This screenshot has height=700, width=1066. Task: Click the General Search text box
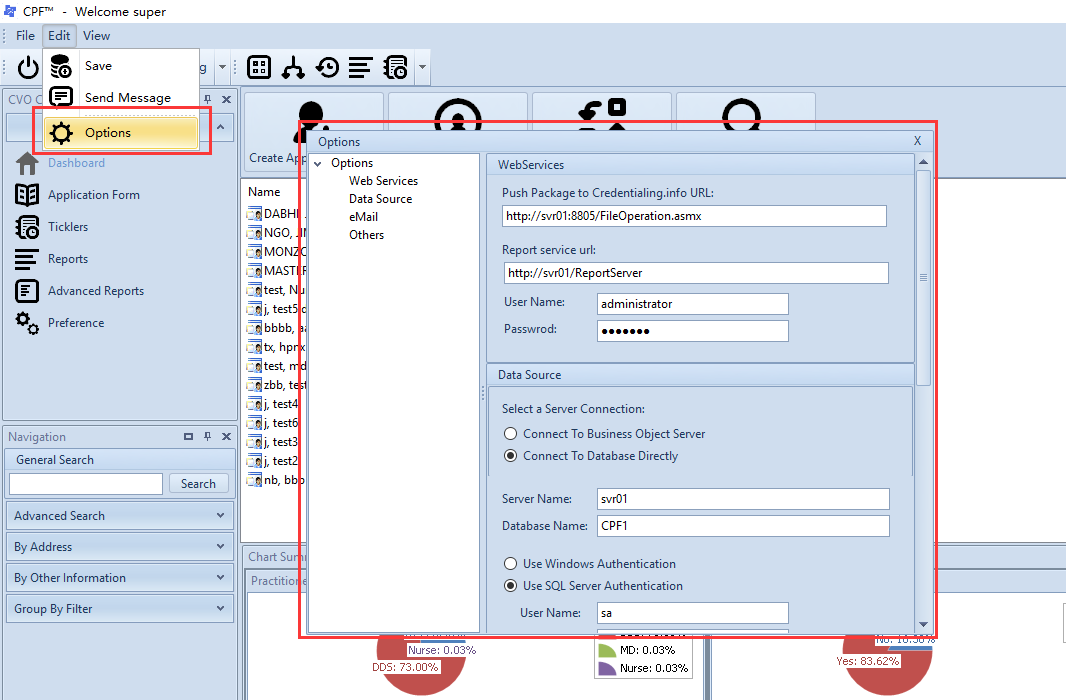86,484
